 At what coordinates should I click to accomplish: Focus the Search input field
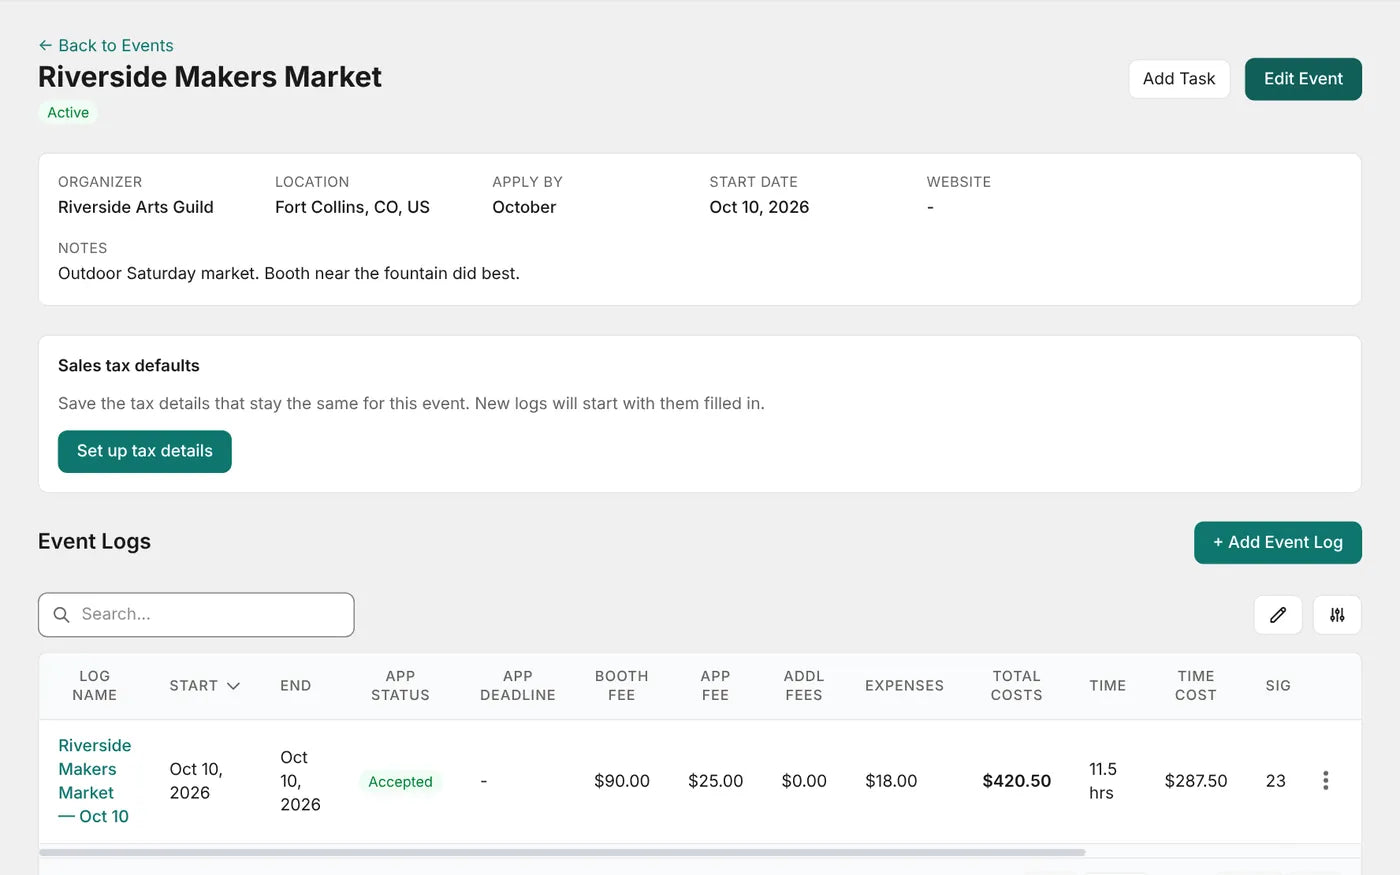pyautogui.click(x=196, y=615)
